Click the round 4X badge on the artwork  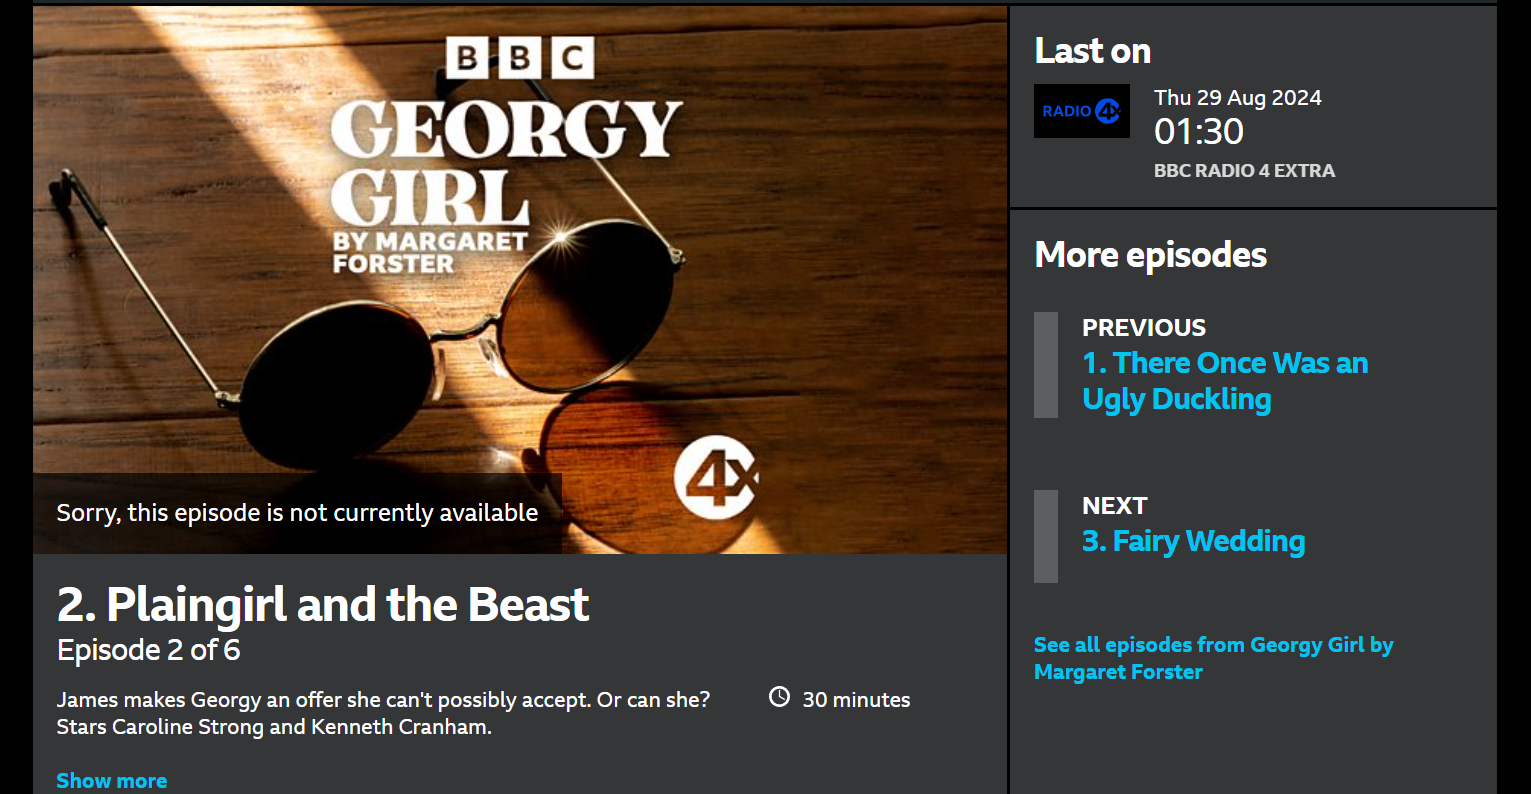(x=714, y=476)
